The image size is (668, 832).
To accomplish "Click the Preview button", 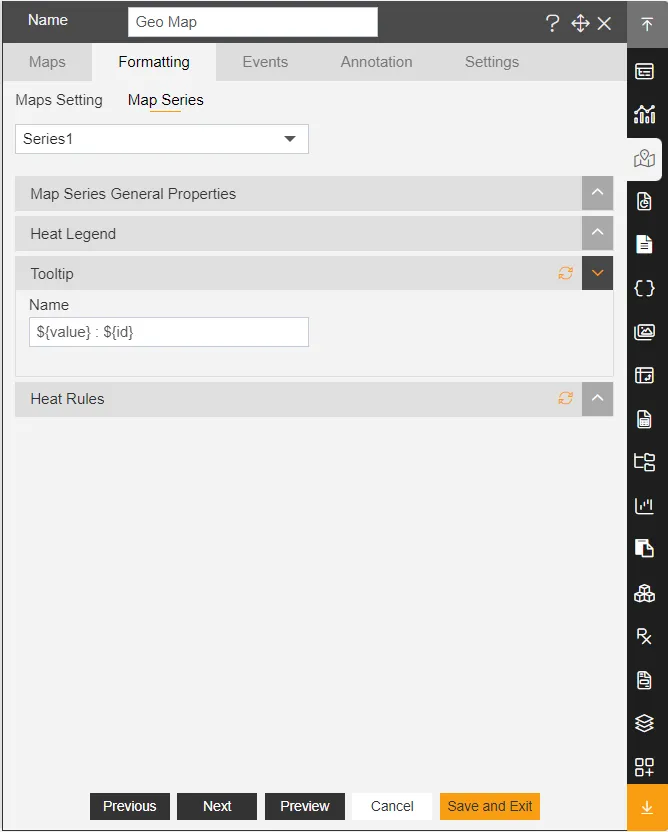I will point(305,806).
